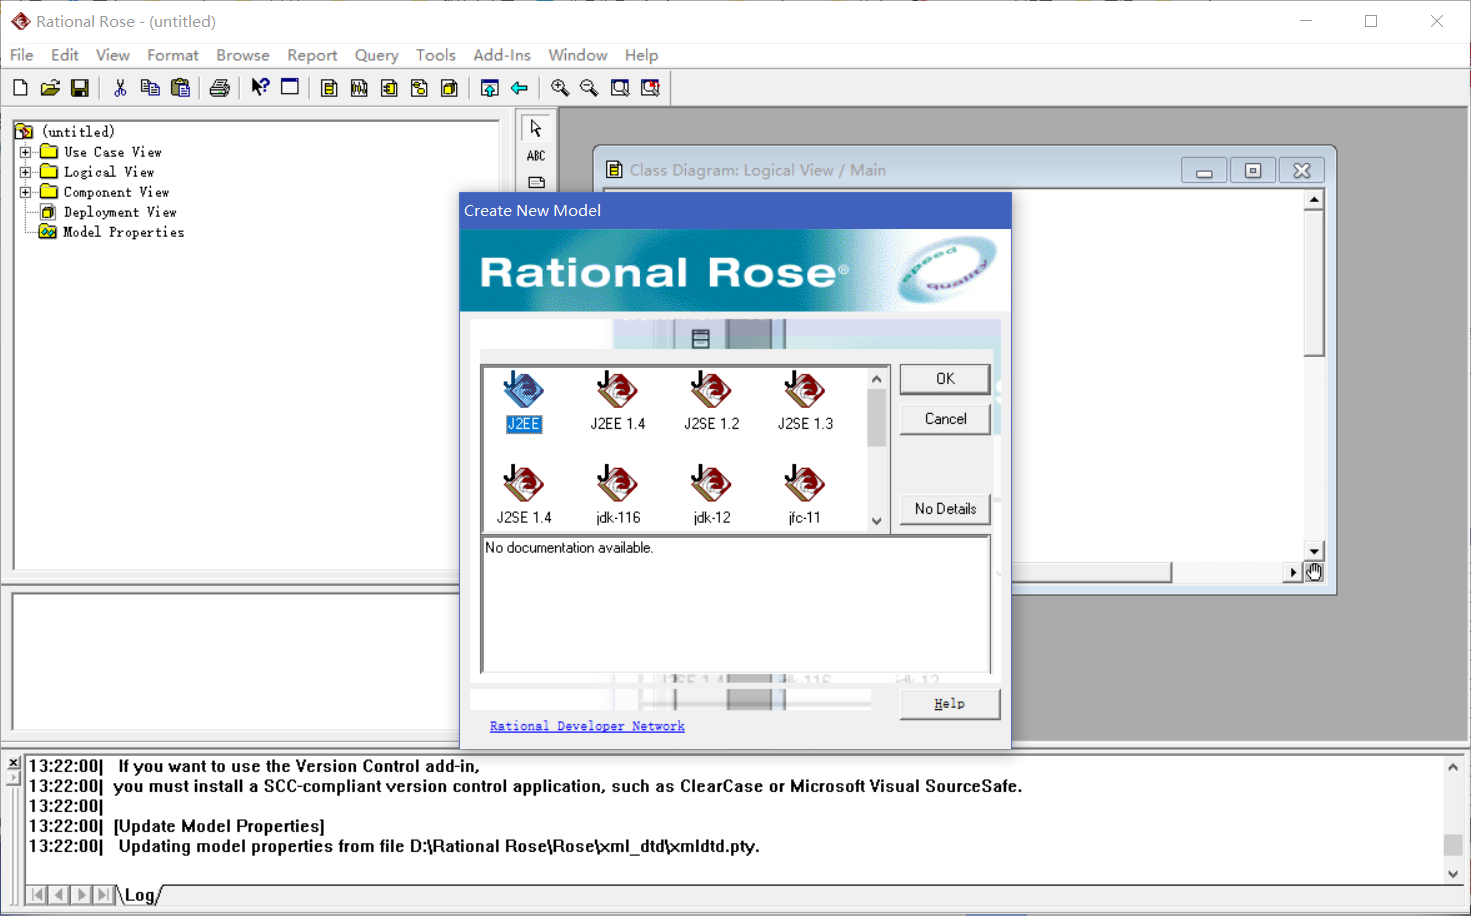Select Model Properties in browser tree
The height and width of the screenshot is (916, 1471).
(x=123, y=232)
